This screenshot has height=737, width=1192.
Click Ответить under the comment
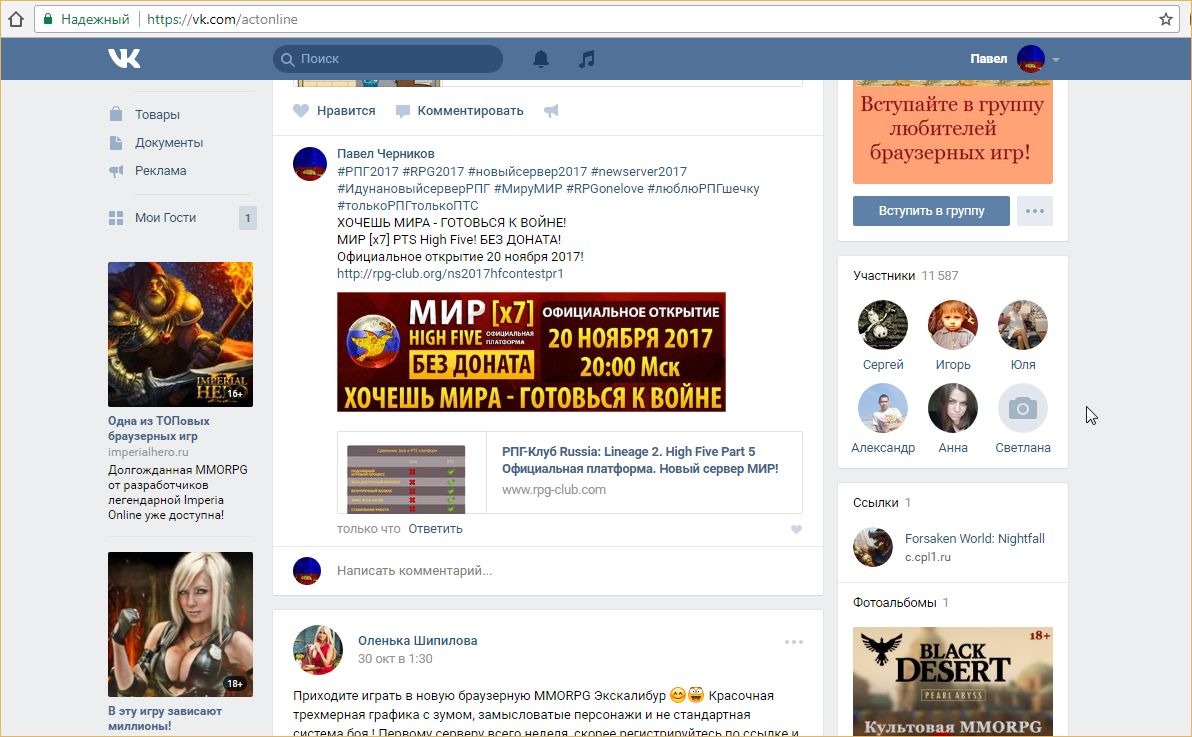[x=435, y=529]
